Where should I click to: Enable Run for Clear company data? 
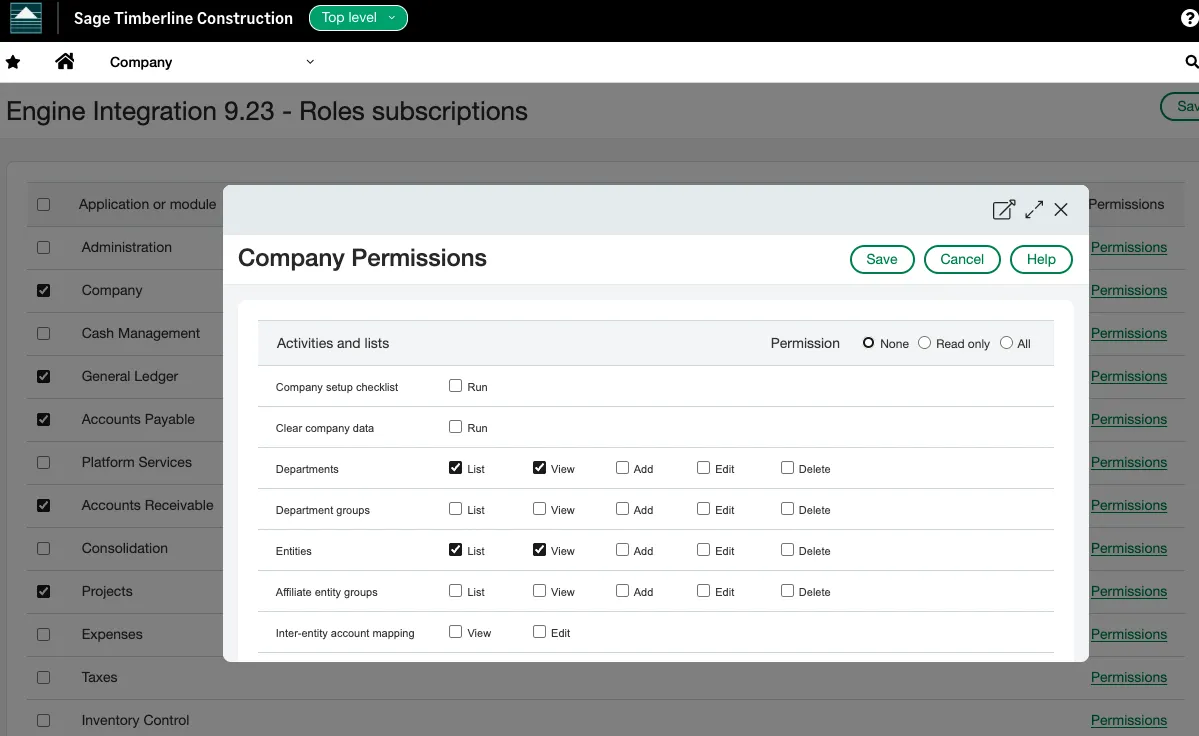(x=456, y=426)
